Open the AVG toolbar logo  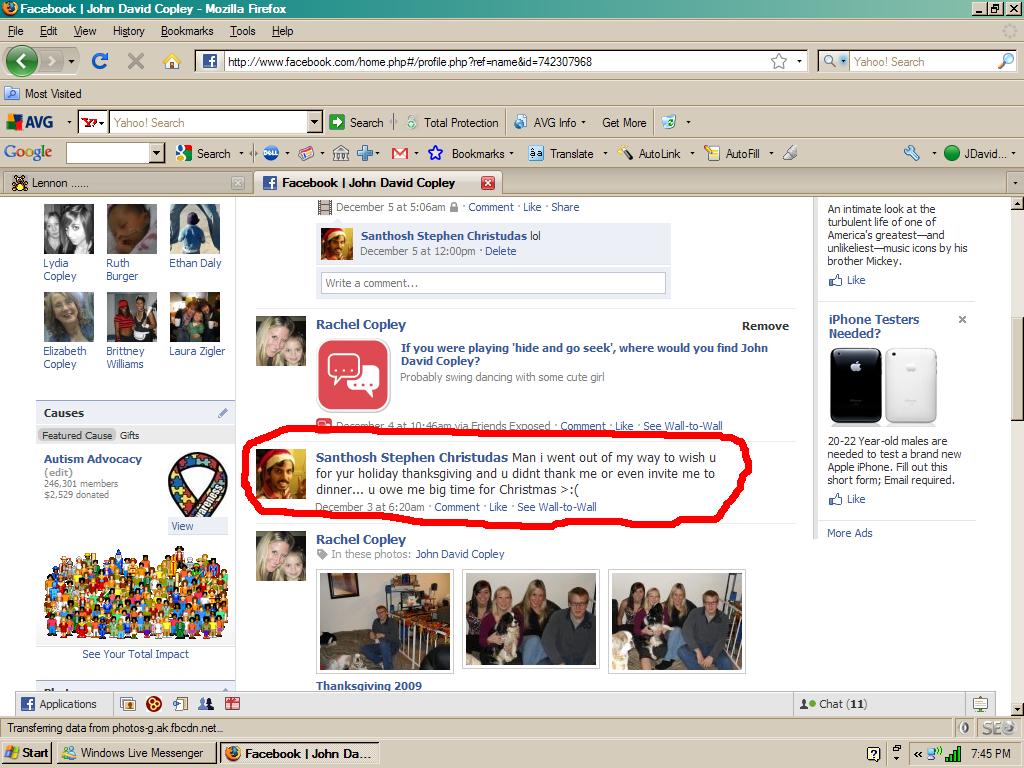click(31, 122)
